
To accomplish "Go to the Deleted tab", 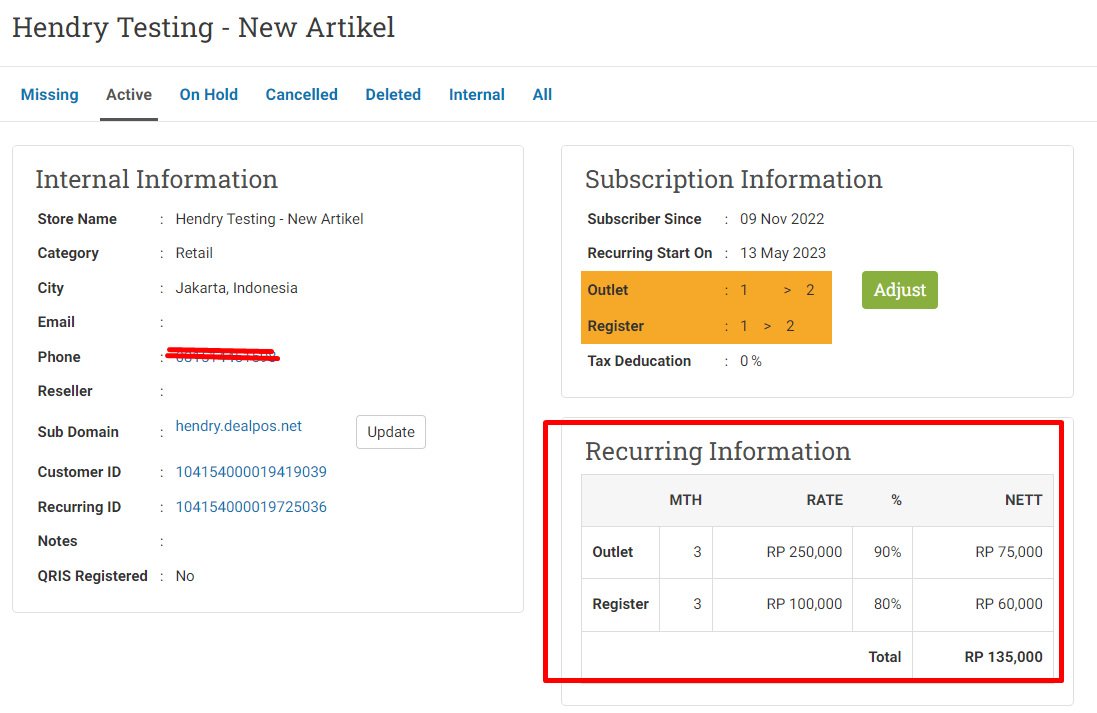I will coord(393,94).
